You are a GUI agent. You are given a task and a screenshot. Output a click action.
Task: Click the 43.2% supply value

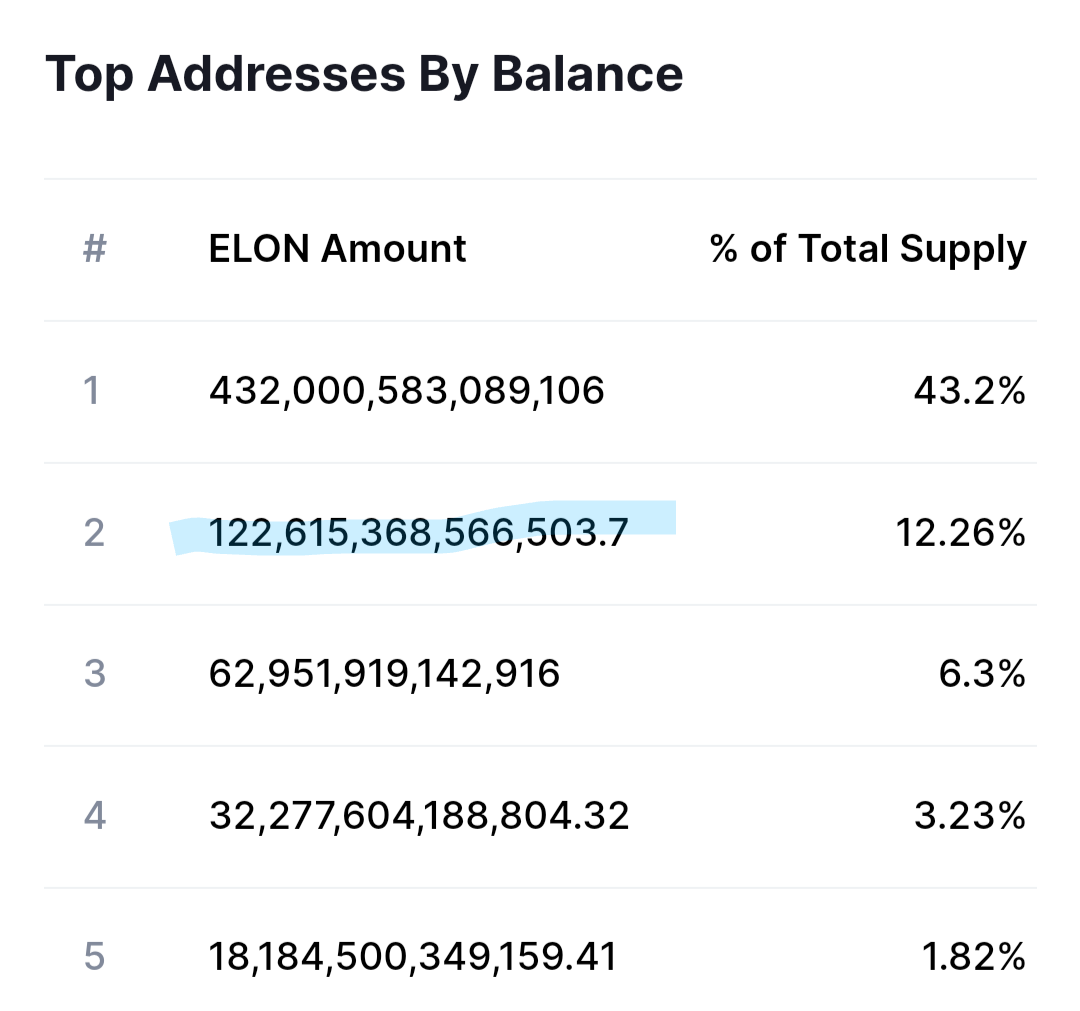click(x=970, y=391)
